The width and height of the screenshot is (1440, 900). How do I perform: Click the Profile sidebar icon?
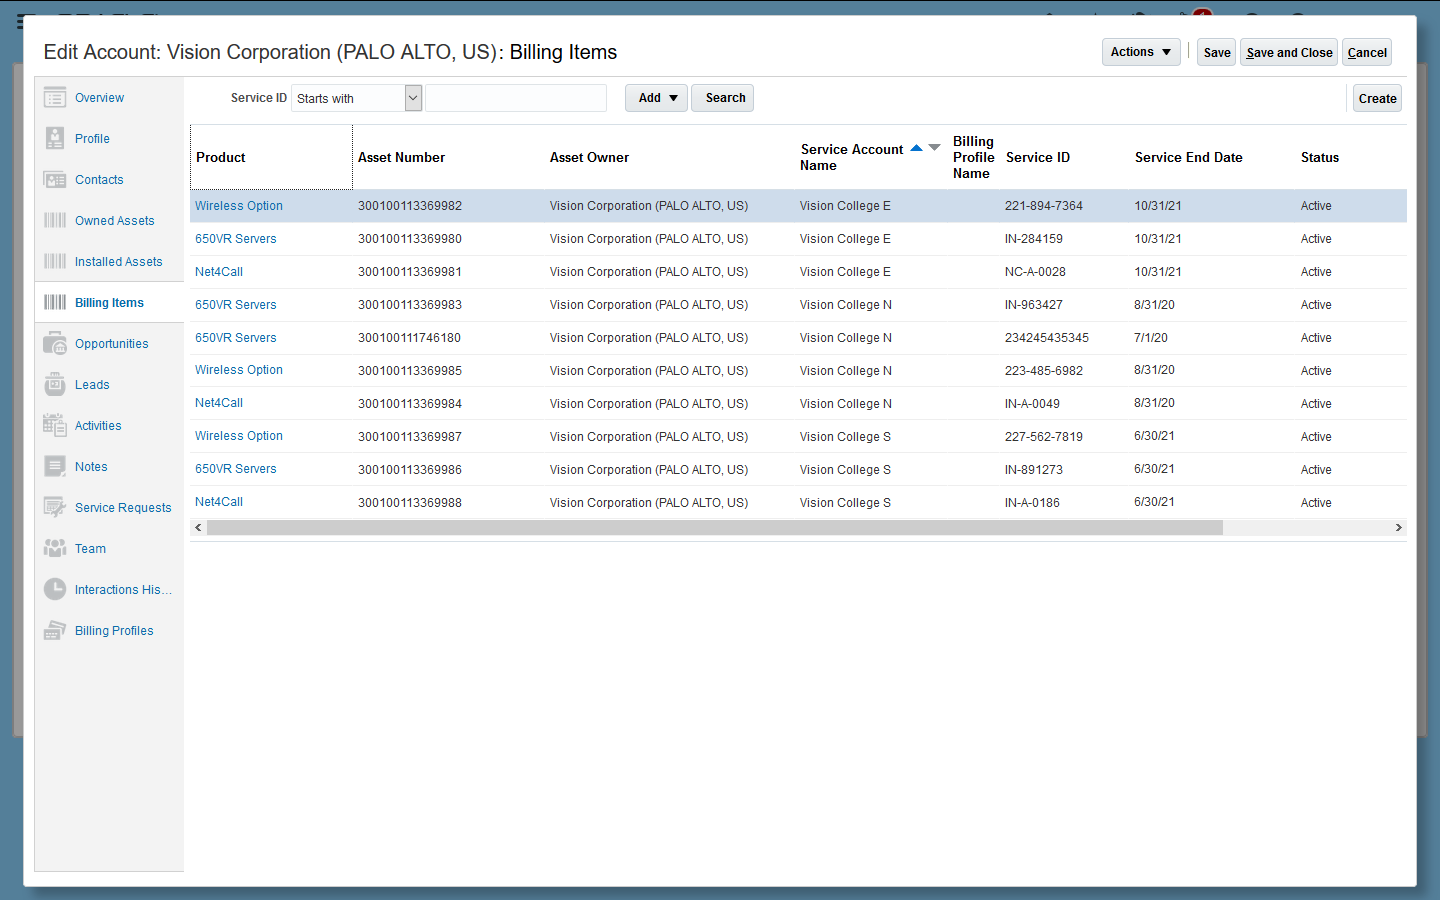(x=55, y=139)
